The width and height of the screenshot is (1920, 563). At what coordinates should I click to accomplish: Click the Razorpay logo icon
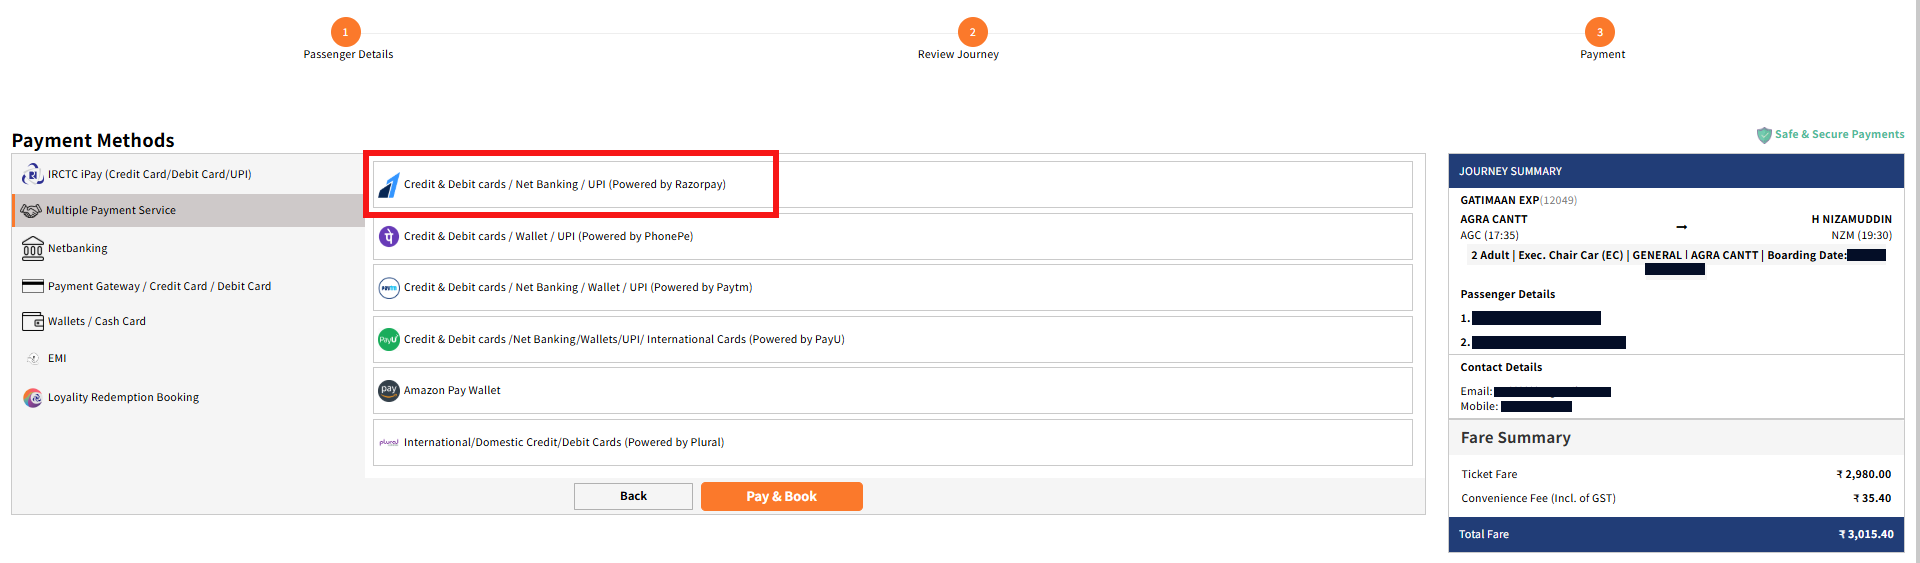click(389, 185)
